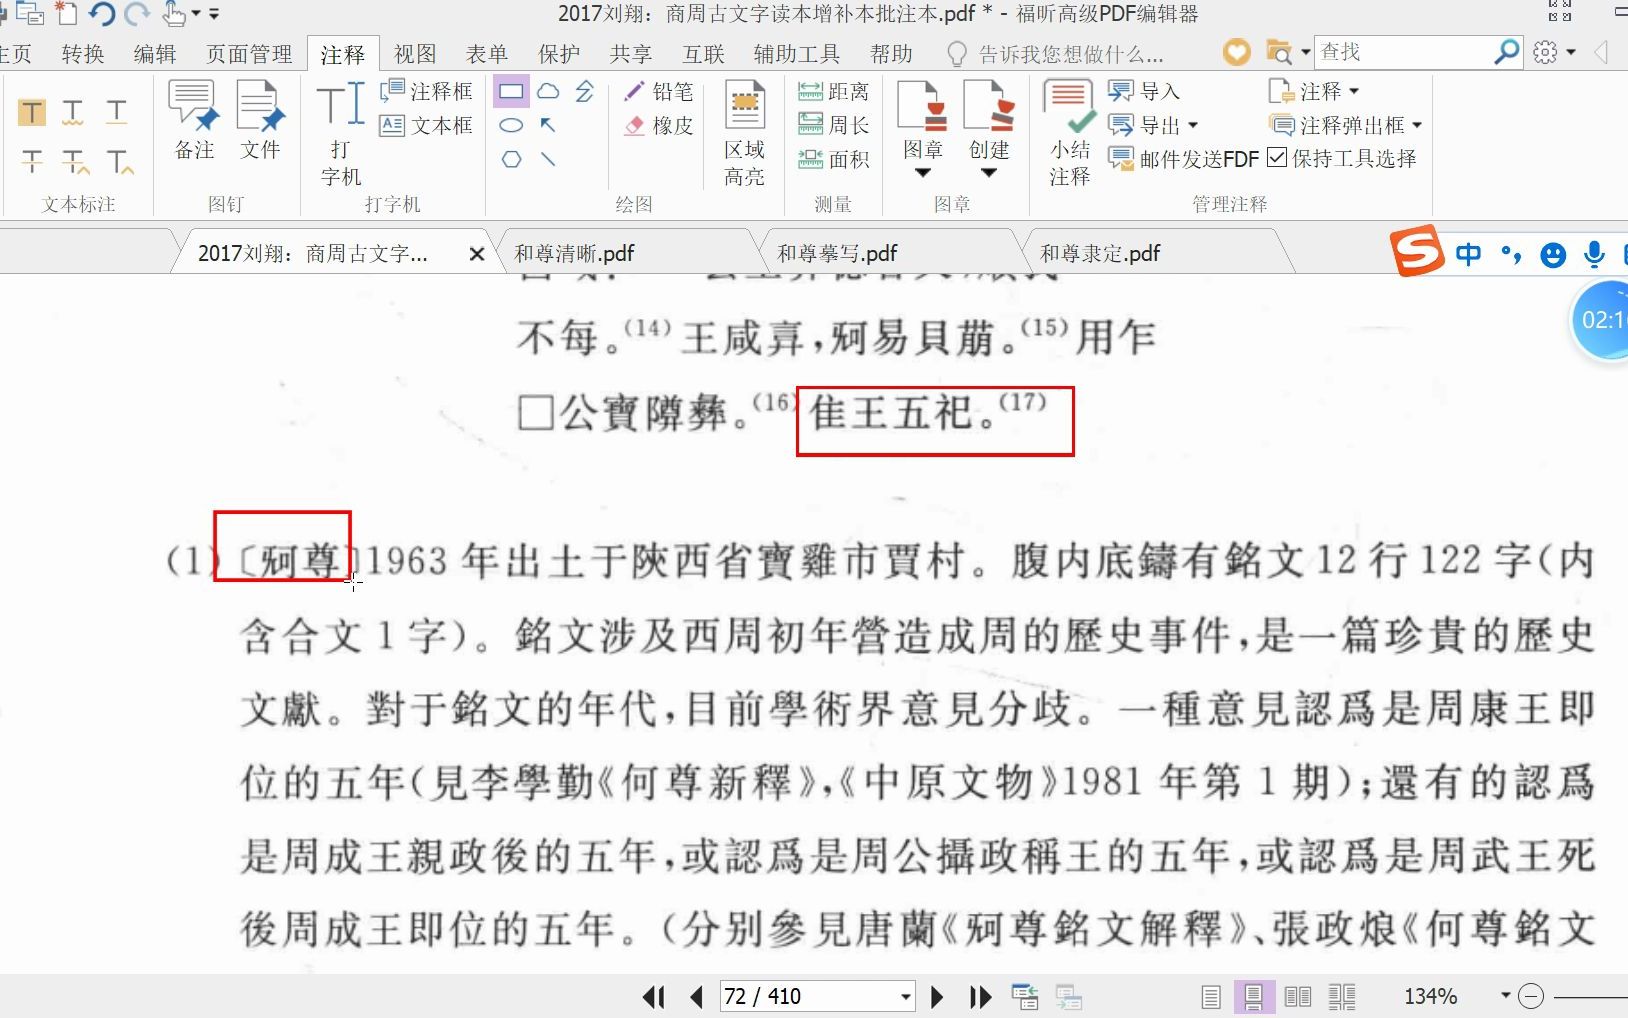1628x1018 pixels.
Task: Open the 72 / 410 page number dropdown
Action: coord(905,997)
